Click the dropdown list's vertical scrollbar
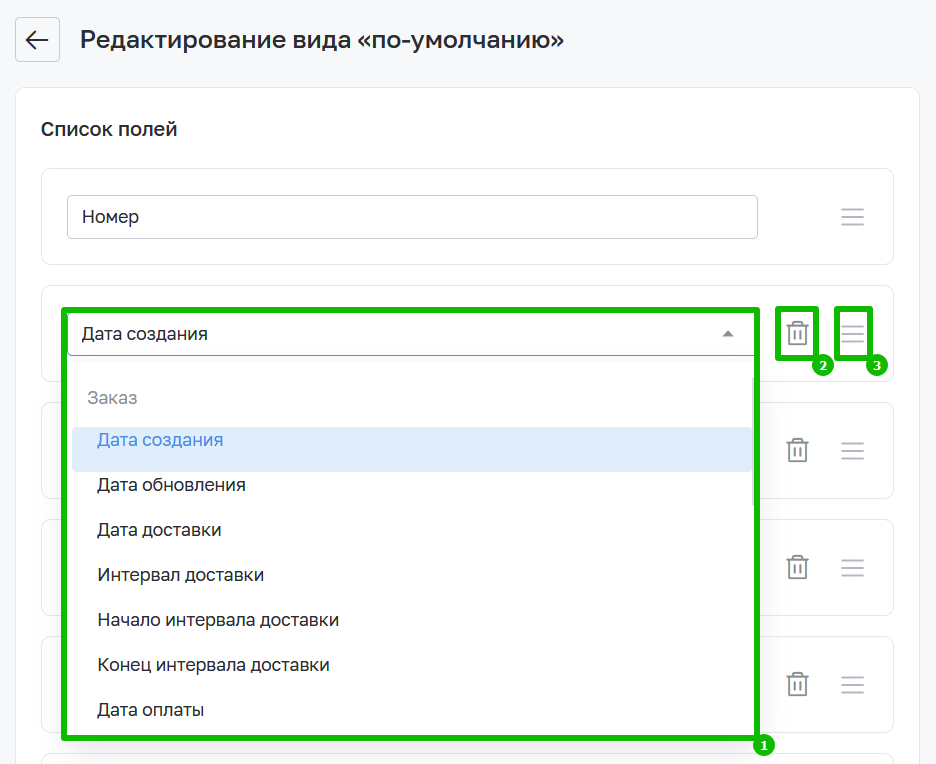The height and width of the screenshot is (764, 936). pyautogui.click(x=754, y=442)
